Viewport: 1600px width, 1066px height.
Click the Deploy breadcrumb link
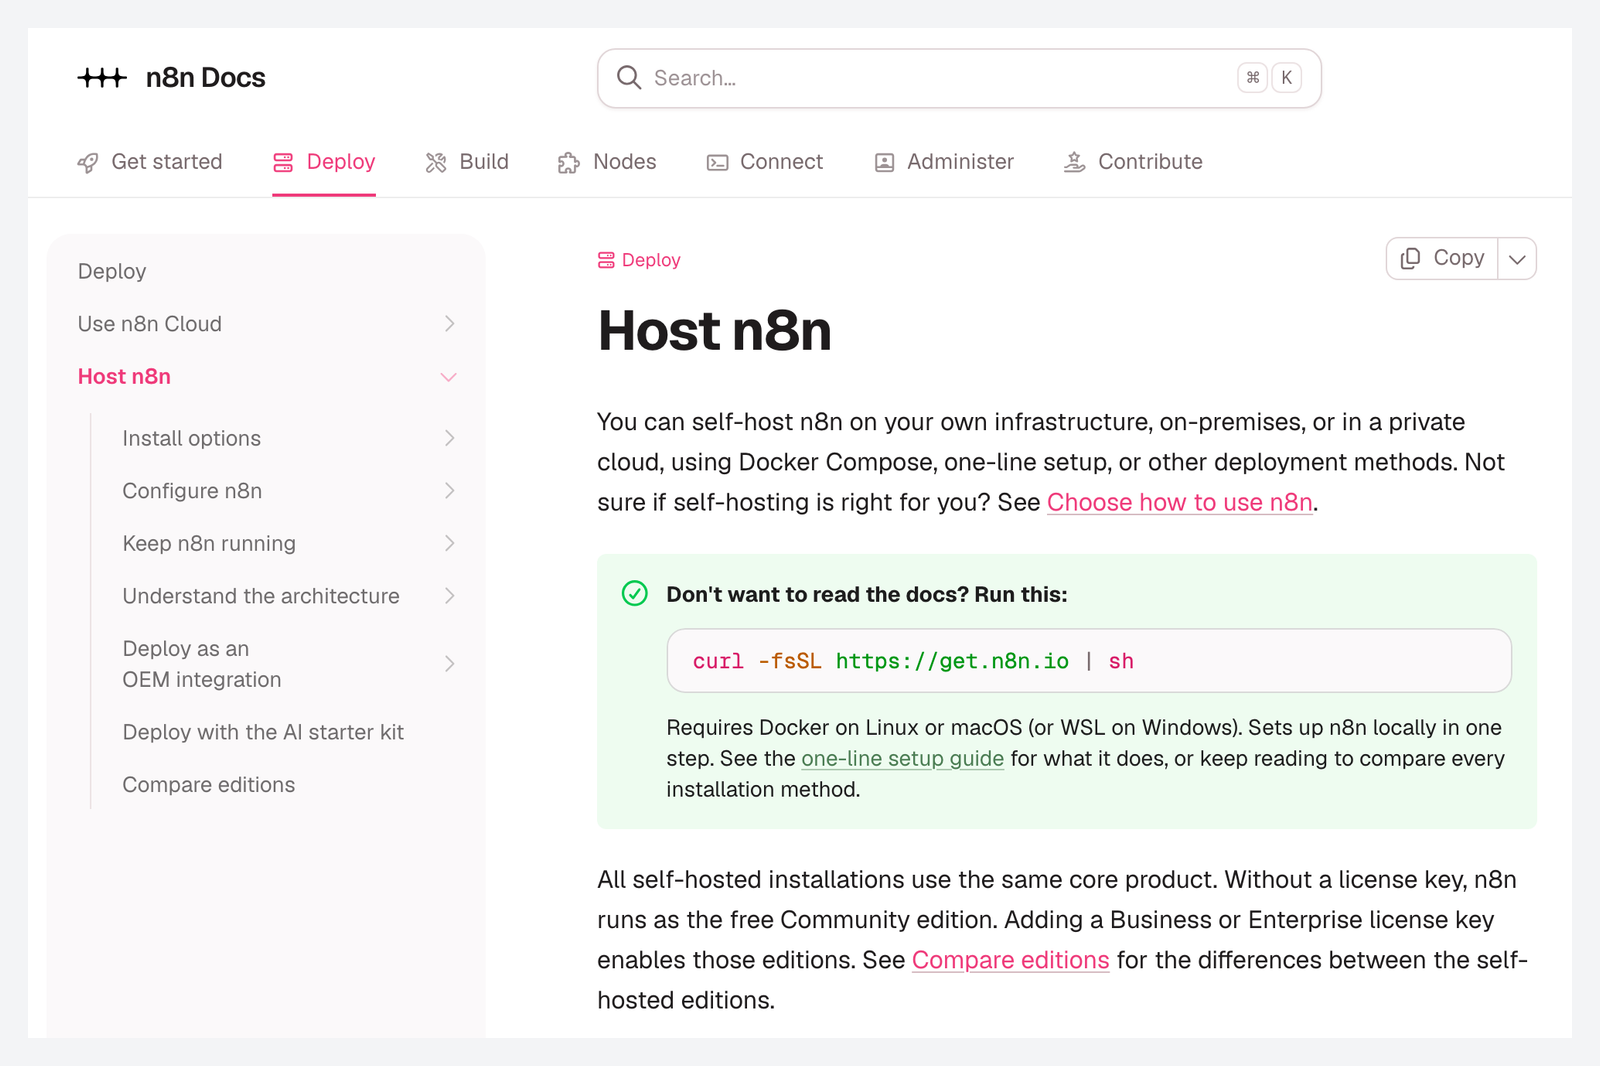[639, 260]
